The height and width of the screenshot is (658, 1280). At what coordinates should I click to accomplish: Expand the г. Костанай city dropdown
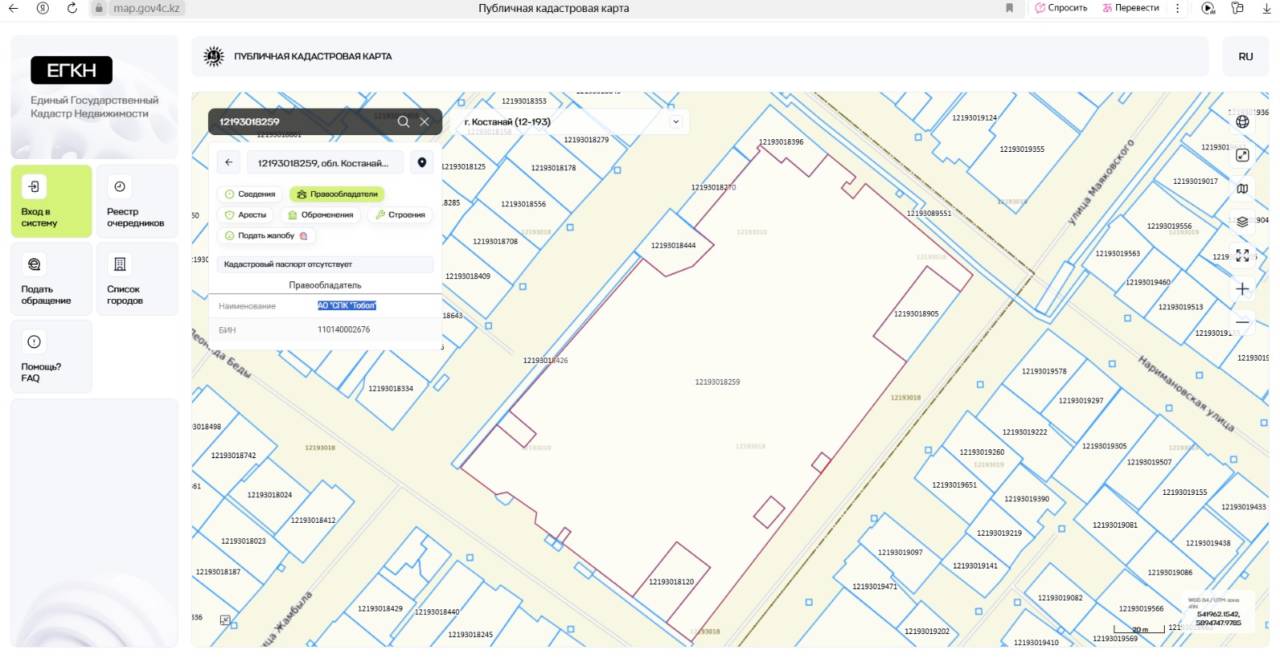point(675,122)
